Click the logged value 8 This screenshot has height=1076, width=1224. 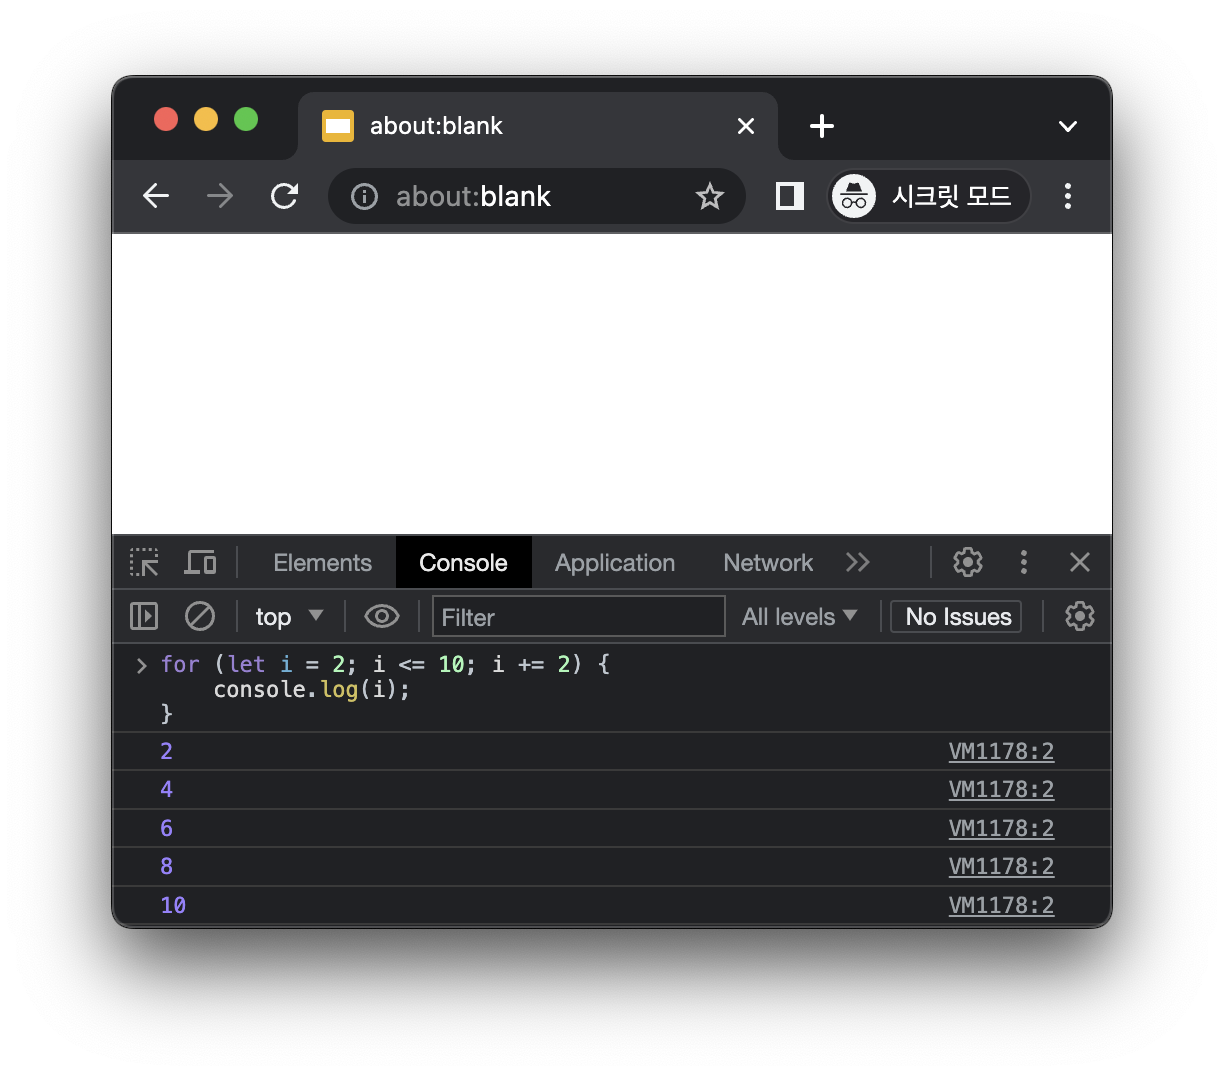pos(166,867)
